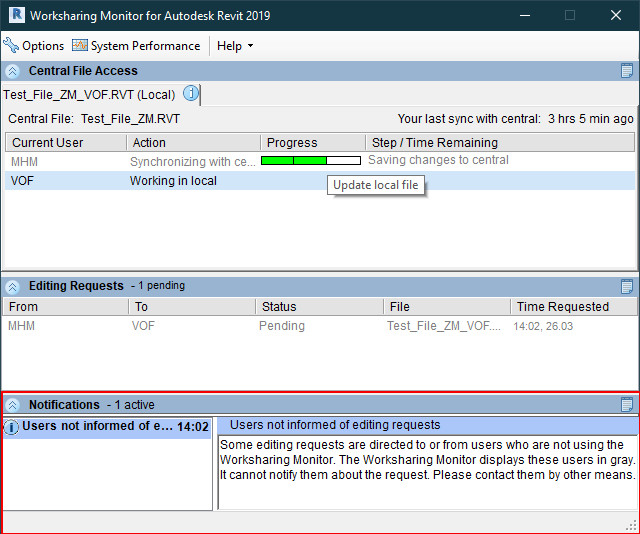Click Editing Requests notes icon

click(627, 286)
